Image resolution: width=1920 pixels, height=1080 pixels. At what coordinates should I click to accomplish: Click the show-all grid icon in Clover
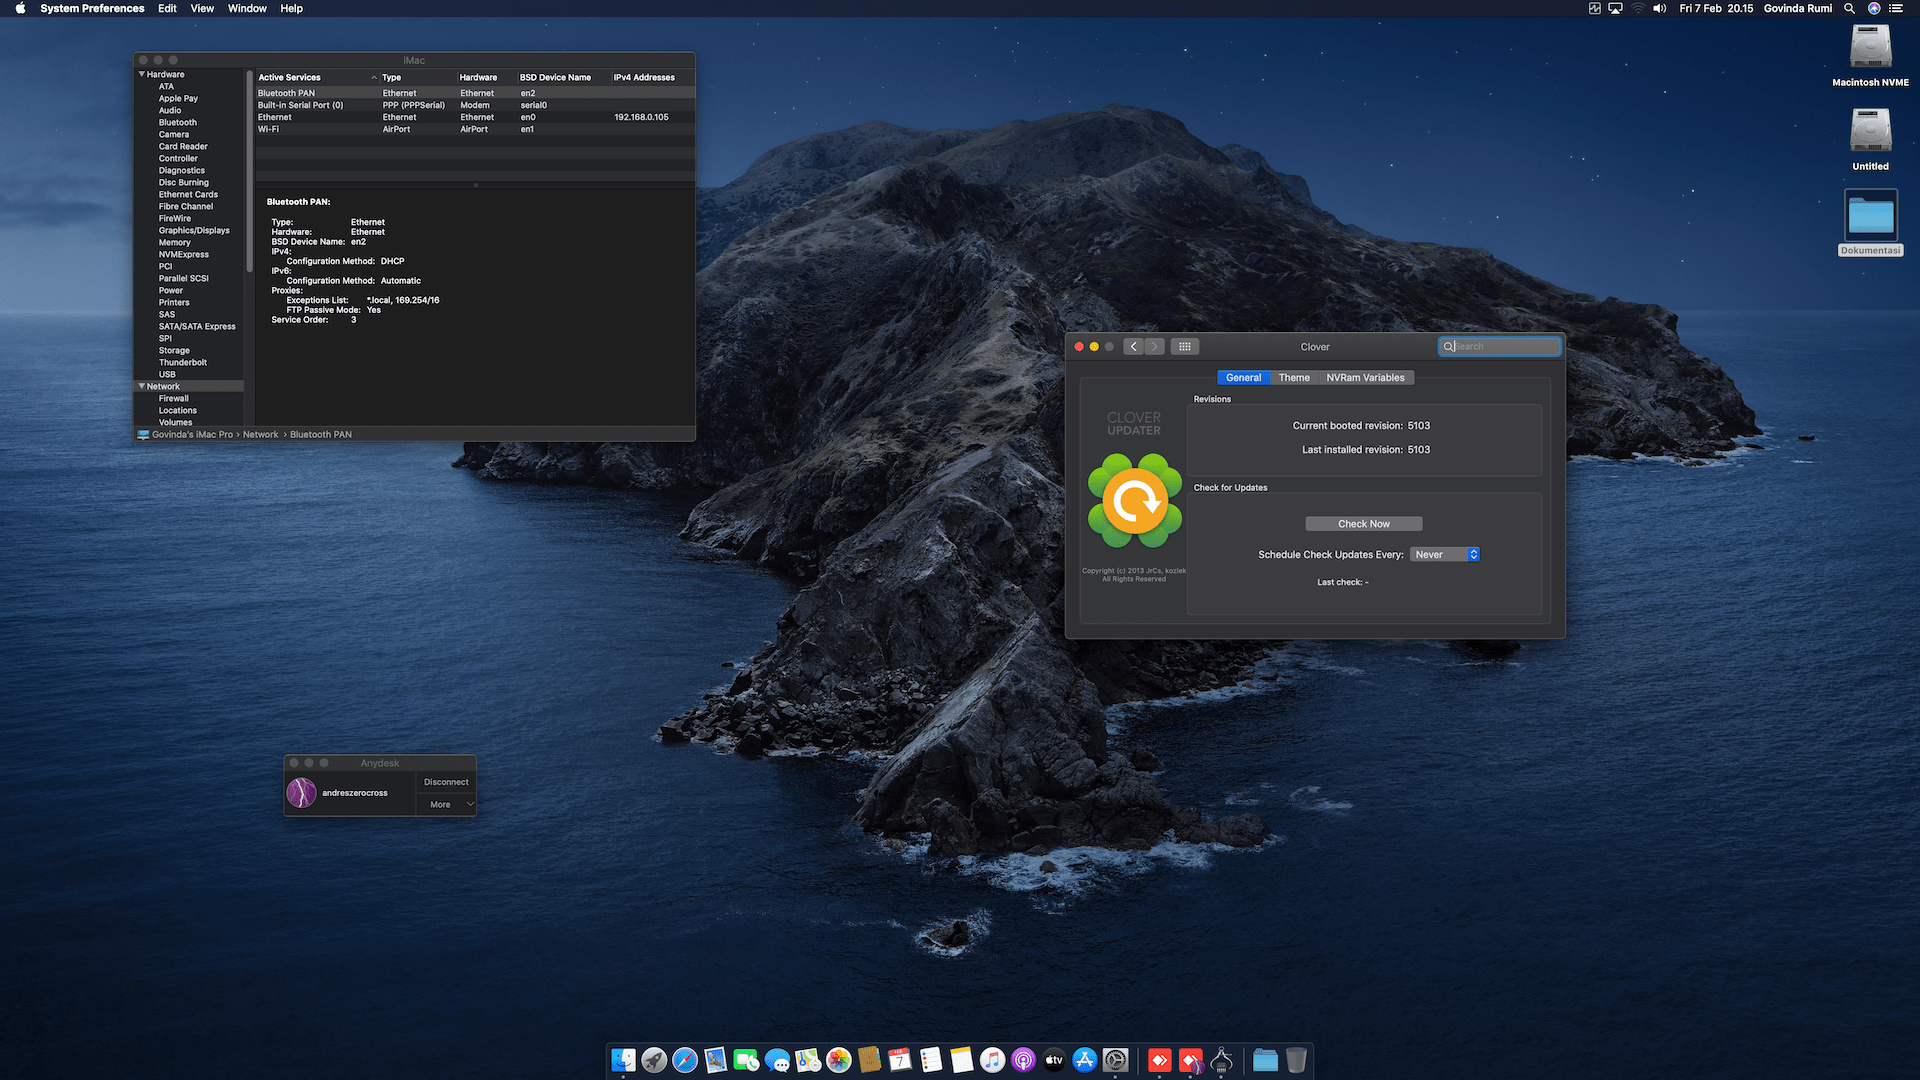coord(1184,346)
